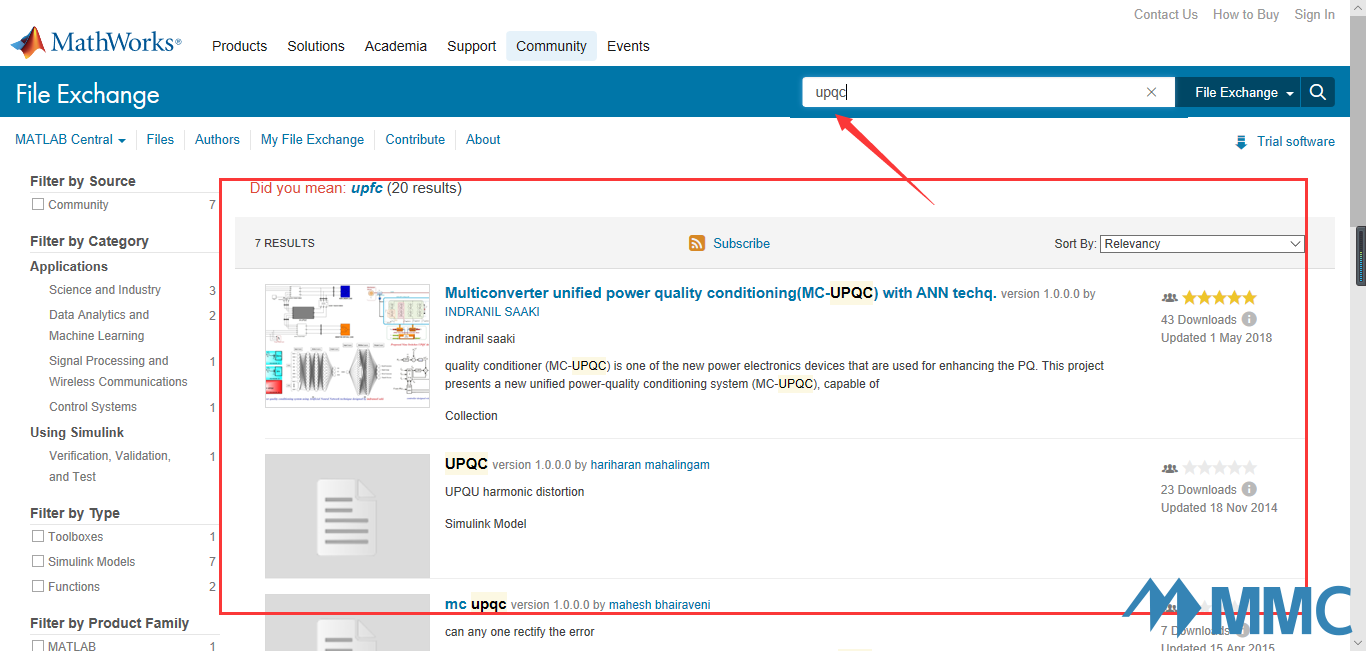Viewport: 1366px width, 651px height.
Task: Open the Solutions menu
Action: tap(316, 46)
